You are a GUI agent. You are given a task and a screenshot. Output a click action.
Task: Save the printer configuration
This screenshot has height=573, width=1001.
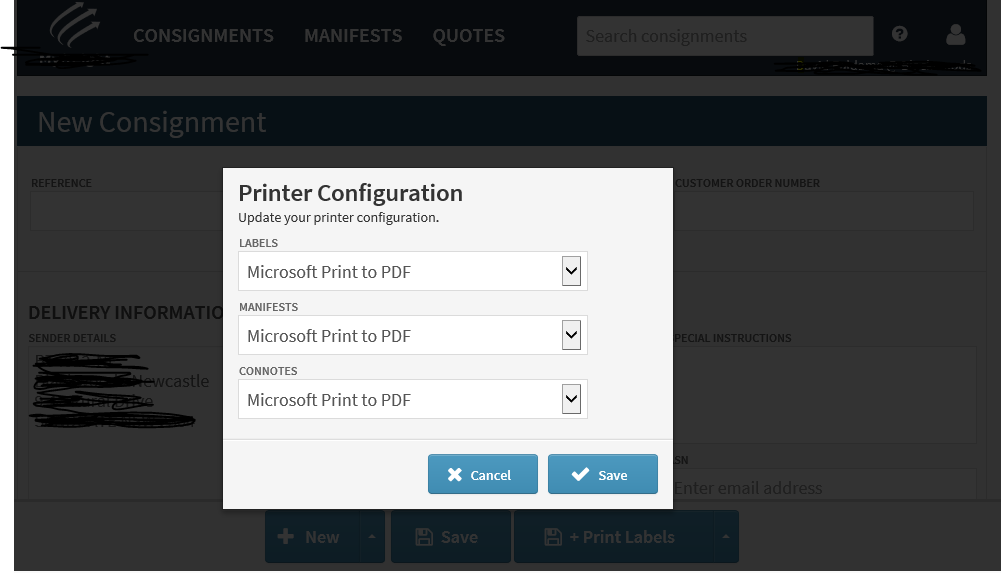pyautogui.click(x=603, y=475)
